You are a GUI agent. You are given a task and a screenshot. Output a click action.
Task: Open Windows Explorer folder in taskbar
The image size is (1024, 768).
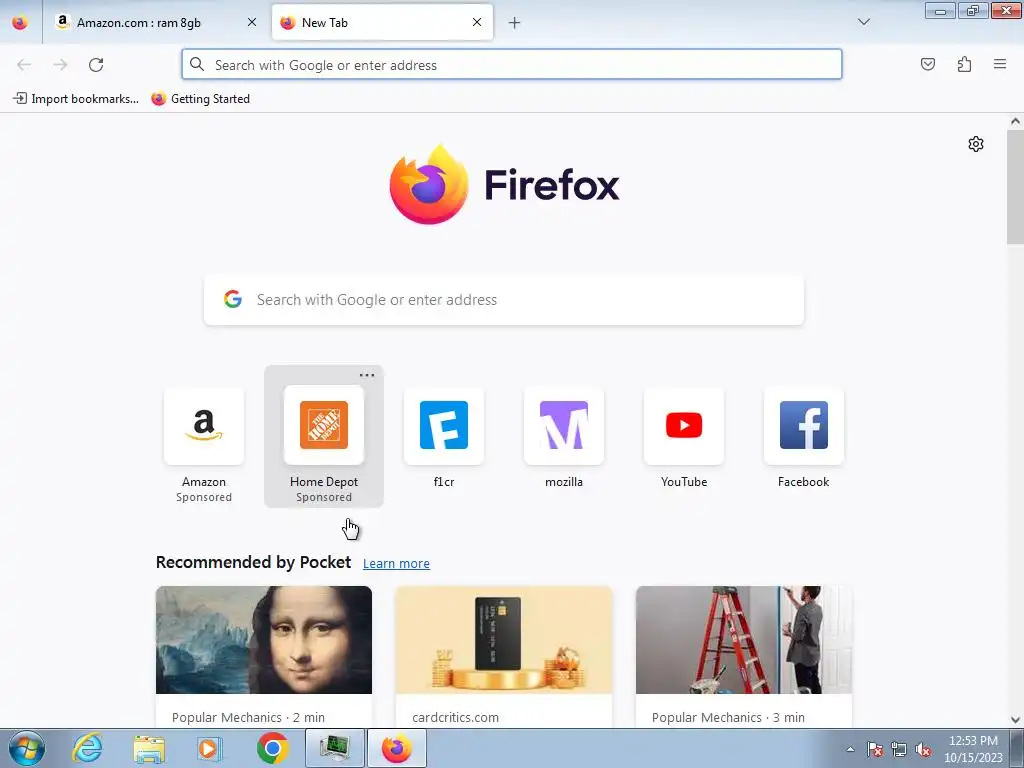click(x=149, y=748)
